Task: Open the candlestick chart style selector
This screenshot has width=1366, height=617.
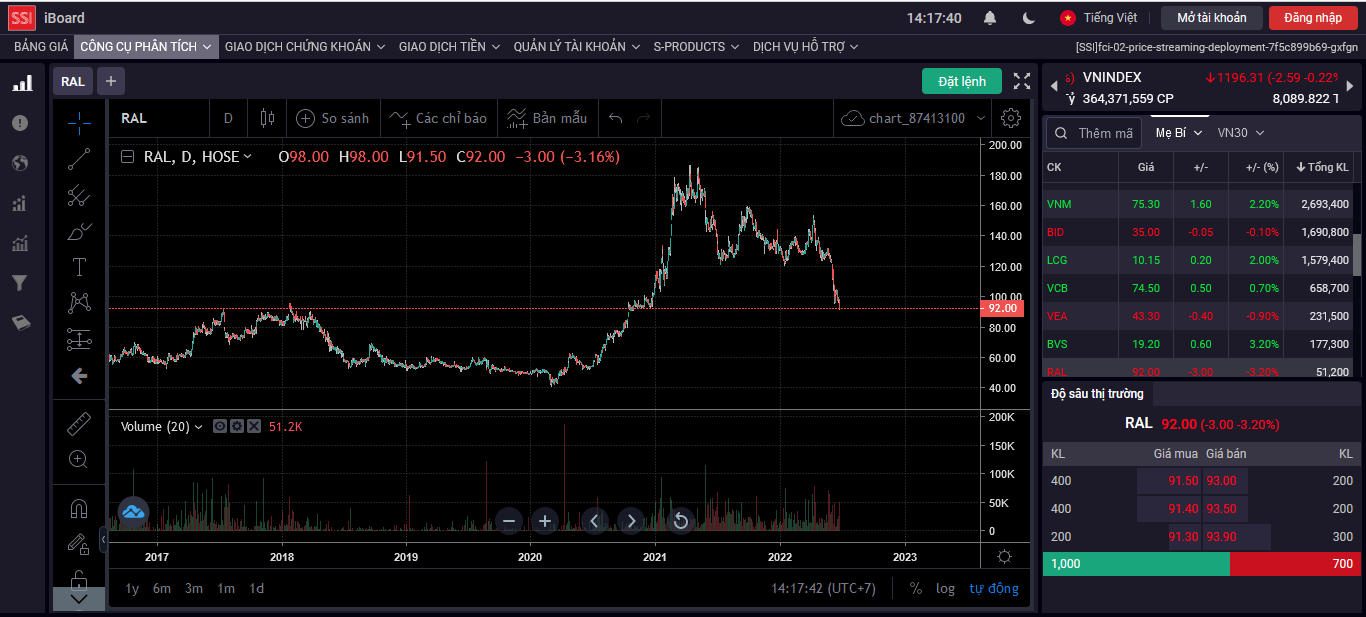Action: [x=267, y=118]
